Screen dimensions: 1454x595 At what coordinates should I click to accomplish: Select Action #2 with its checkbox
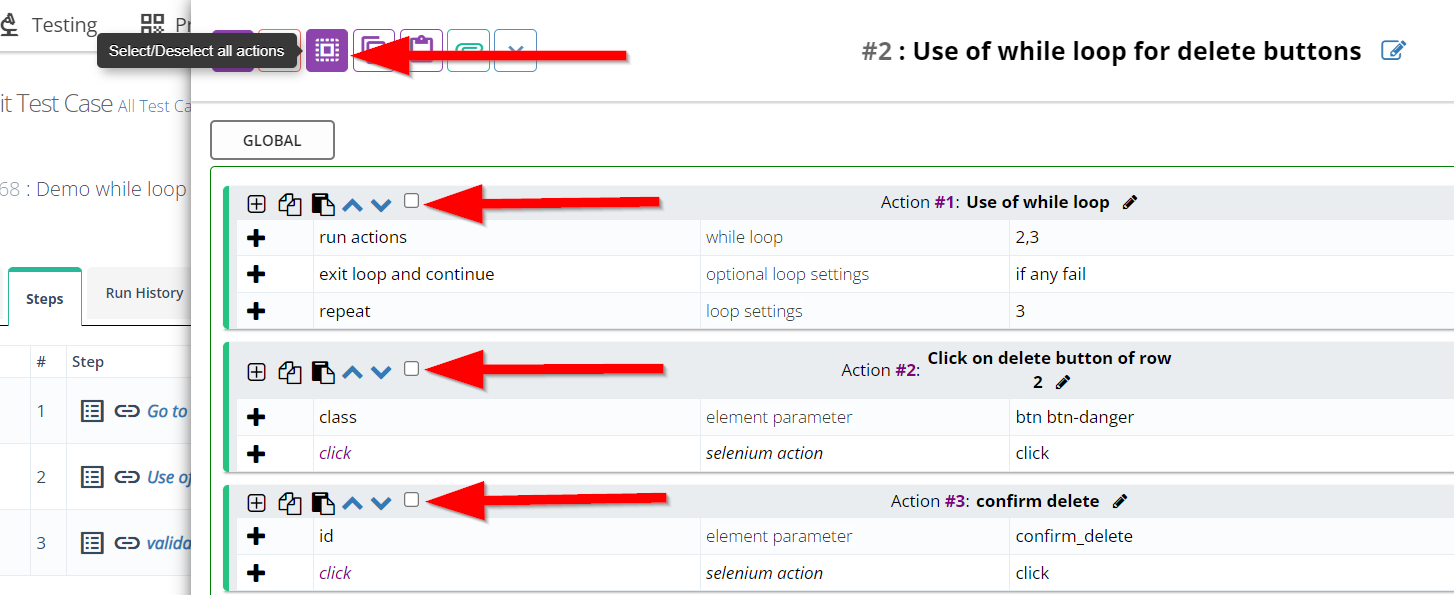pyautogui.click(x=411, y=369)
